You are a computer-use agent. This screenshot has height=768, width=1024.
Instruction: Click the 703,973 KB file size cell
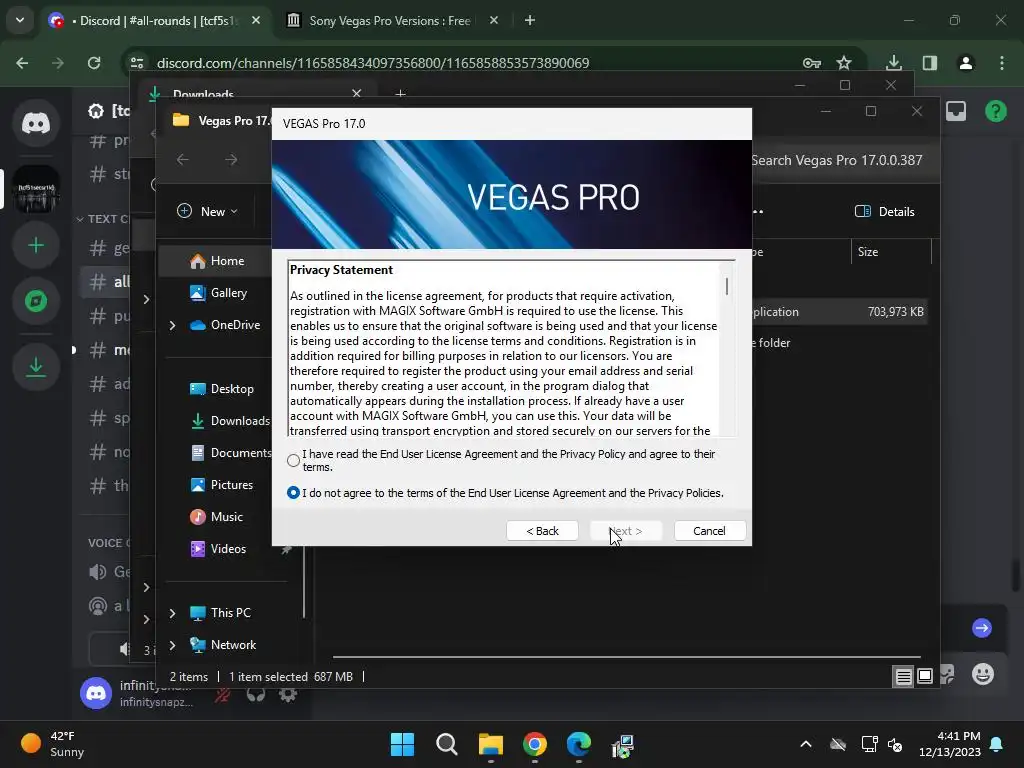click(x=895, y=312)
